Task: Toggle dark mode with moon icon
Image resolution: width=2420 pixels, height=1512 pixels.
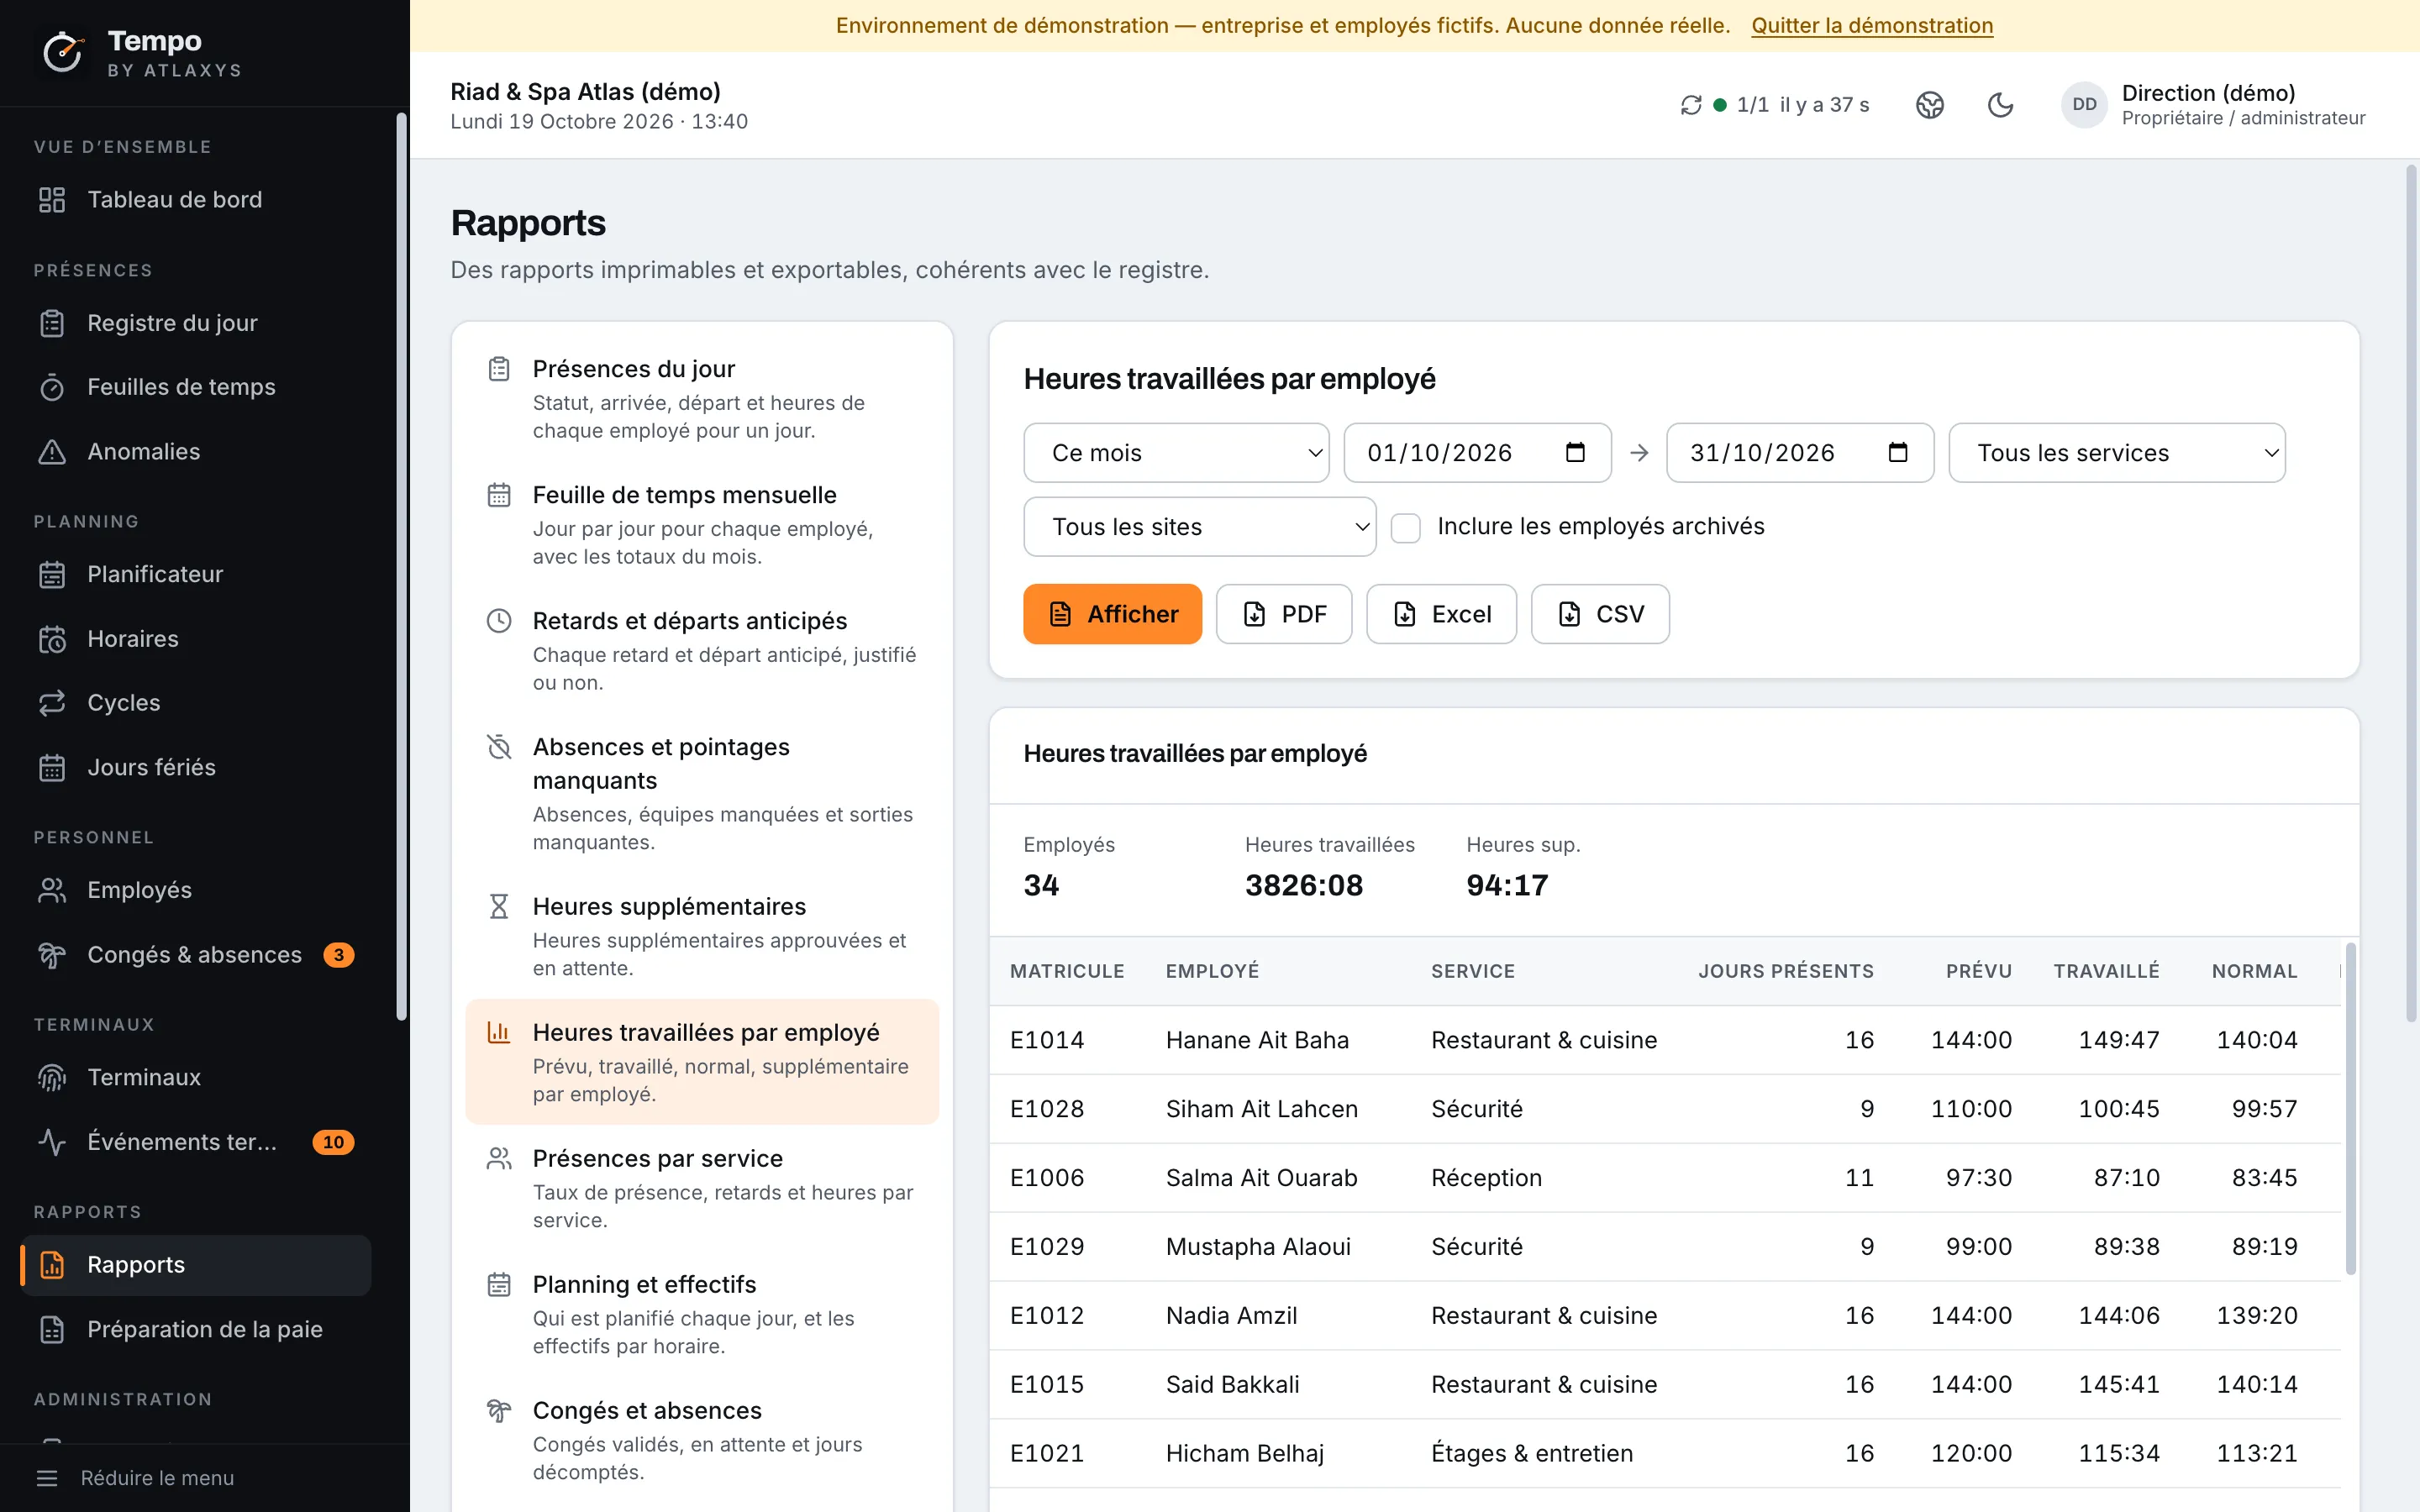Action: point(2000,105)
